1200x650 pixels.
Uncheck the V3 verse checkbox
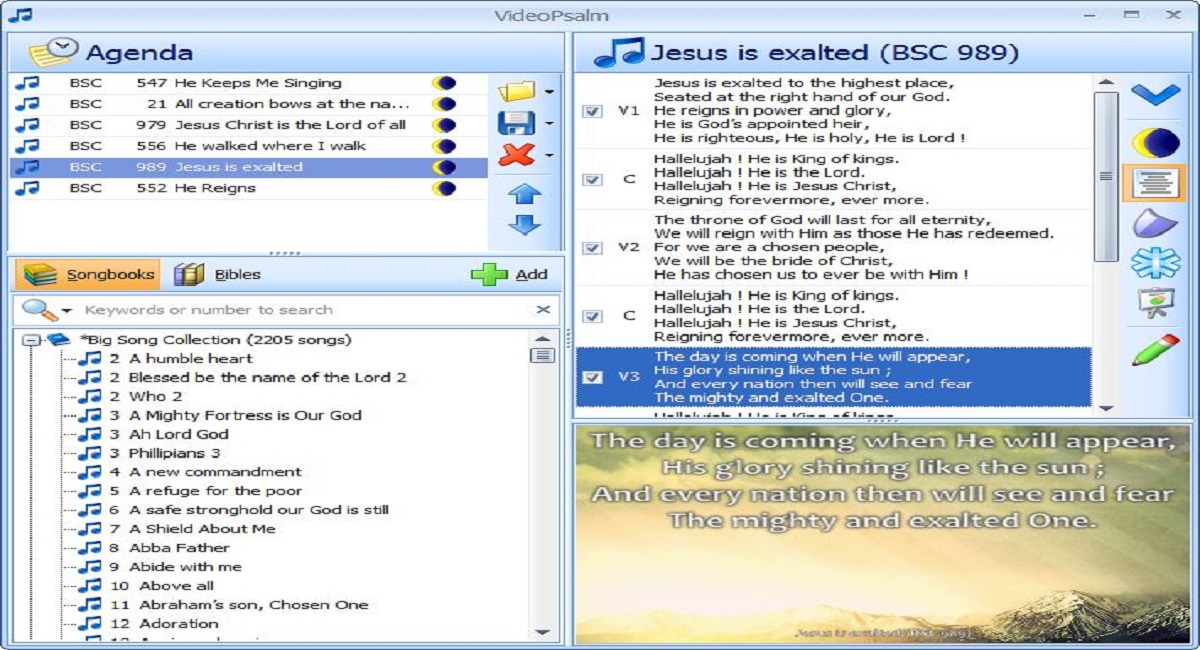pos(593,377)
